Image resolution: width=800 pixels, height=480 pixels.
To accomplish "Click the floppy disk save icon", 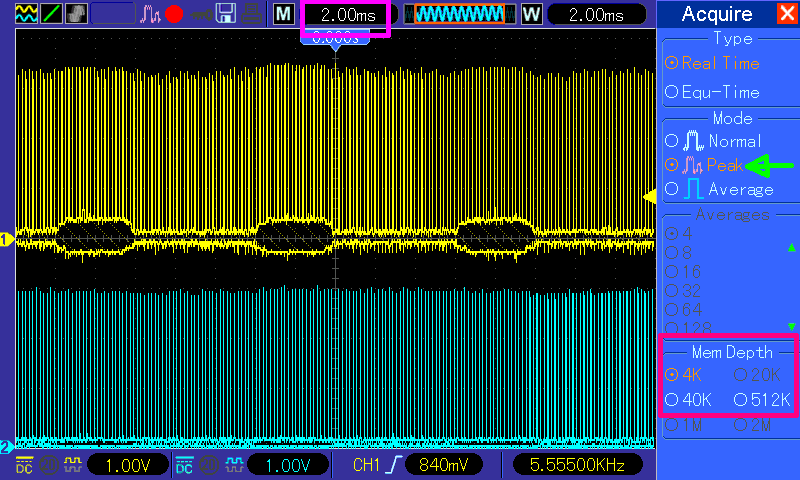I will click(225, 15).
